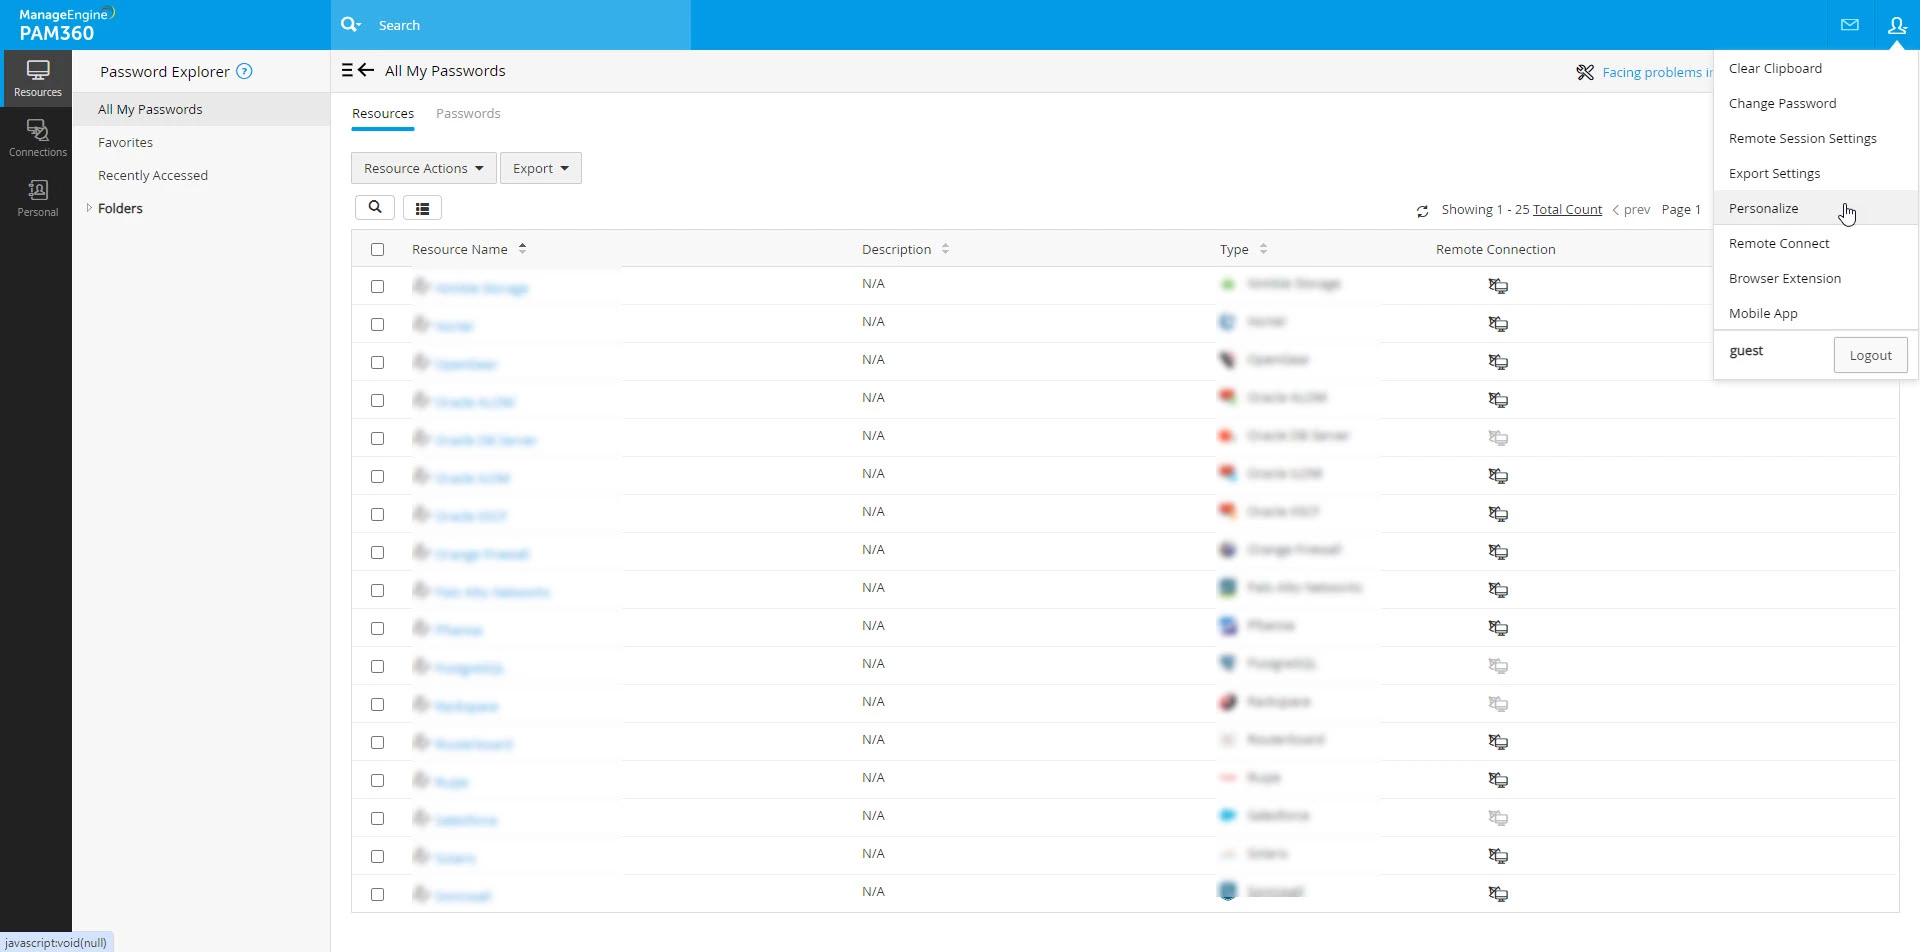Sort by Description using sort arrows
The height and width of the screenshot is (952, 1920).
point(945,249)
